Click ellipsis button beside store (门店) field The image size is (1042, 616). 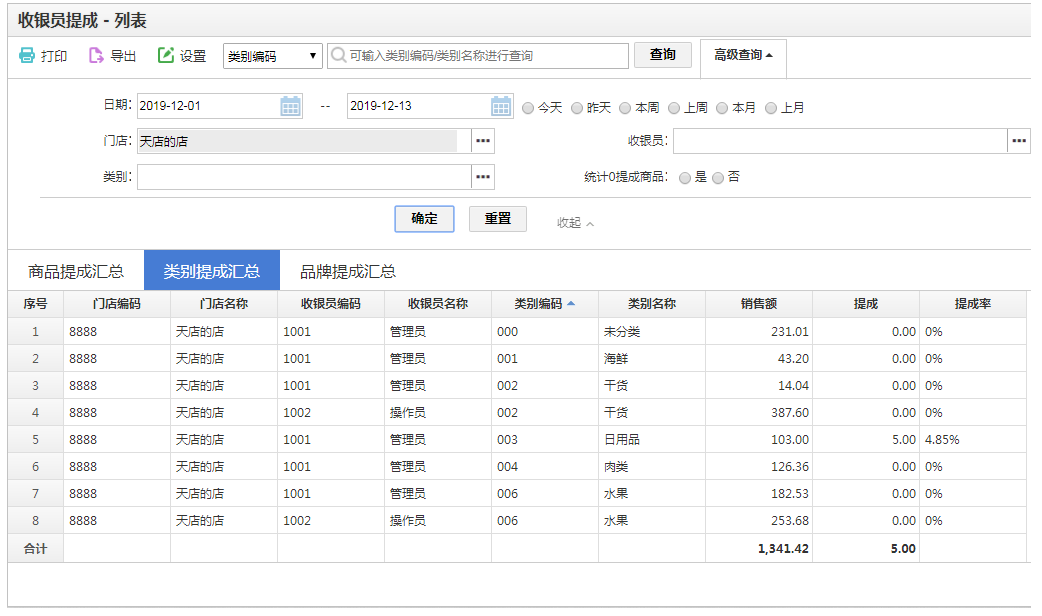click(x=483, y=142)
